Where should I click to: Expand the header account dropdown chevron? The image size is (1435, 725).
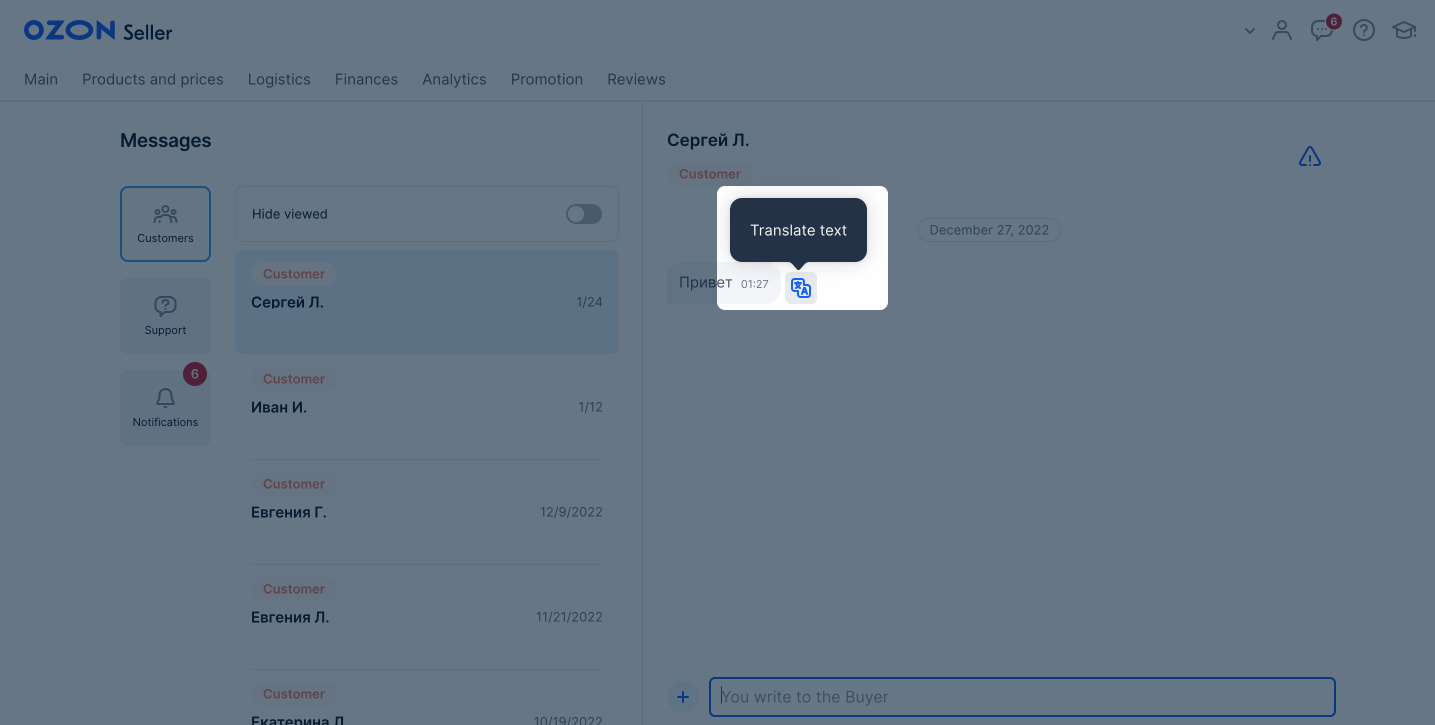[1250, 31]
